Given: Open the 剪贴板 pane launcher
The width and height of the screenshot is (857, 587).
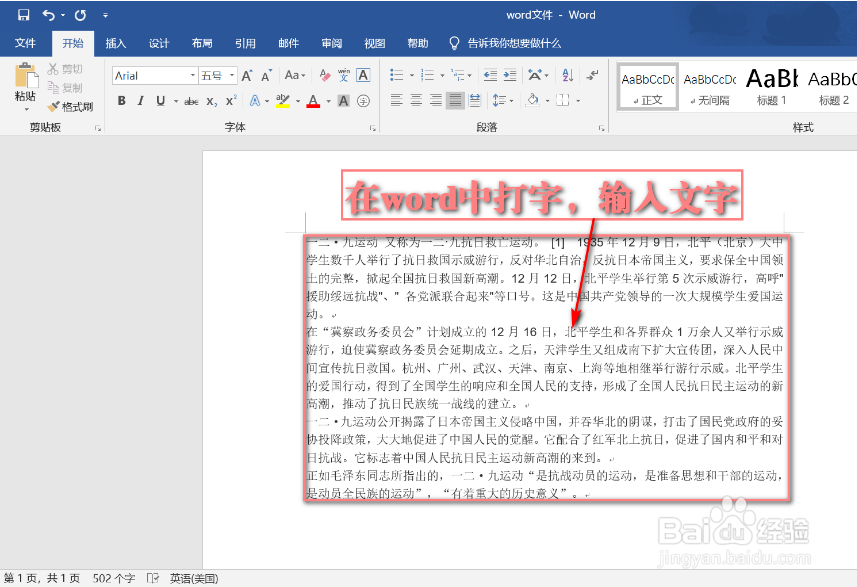Looking at the screenshot, I should (x=98, y=128).
